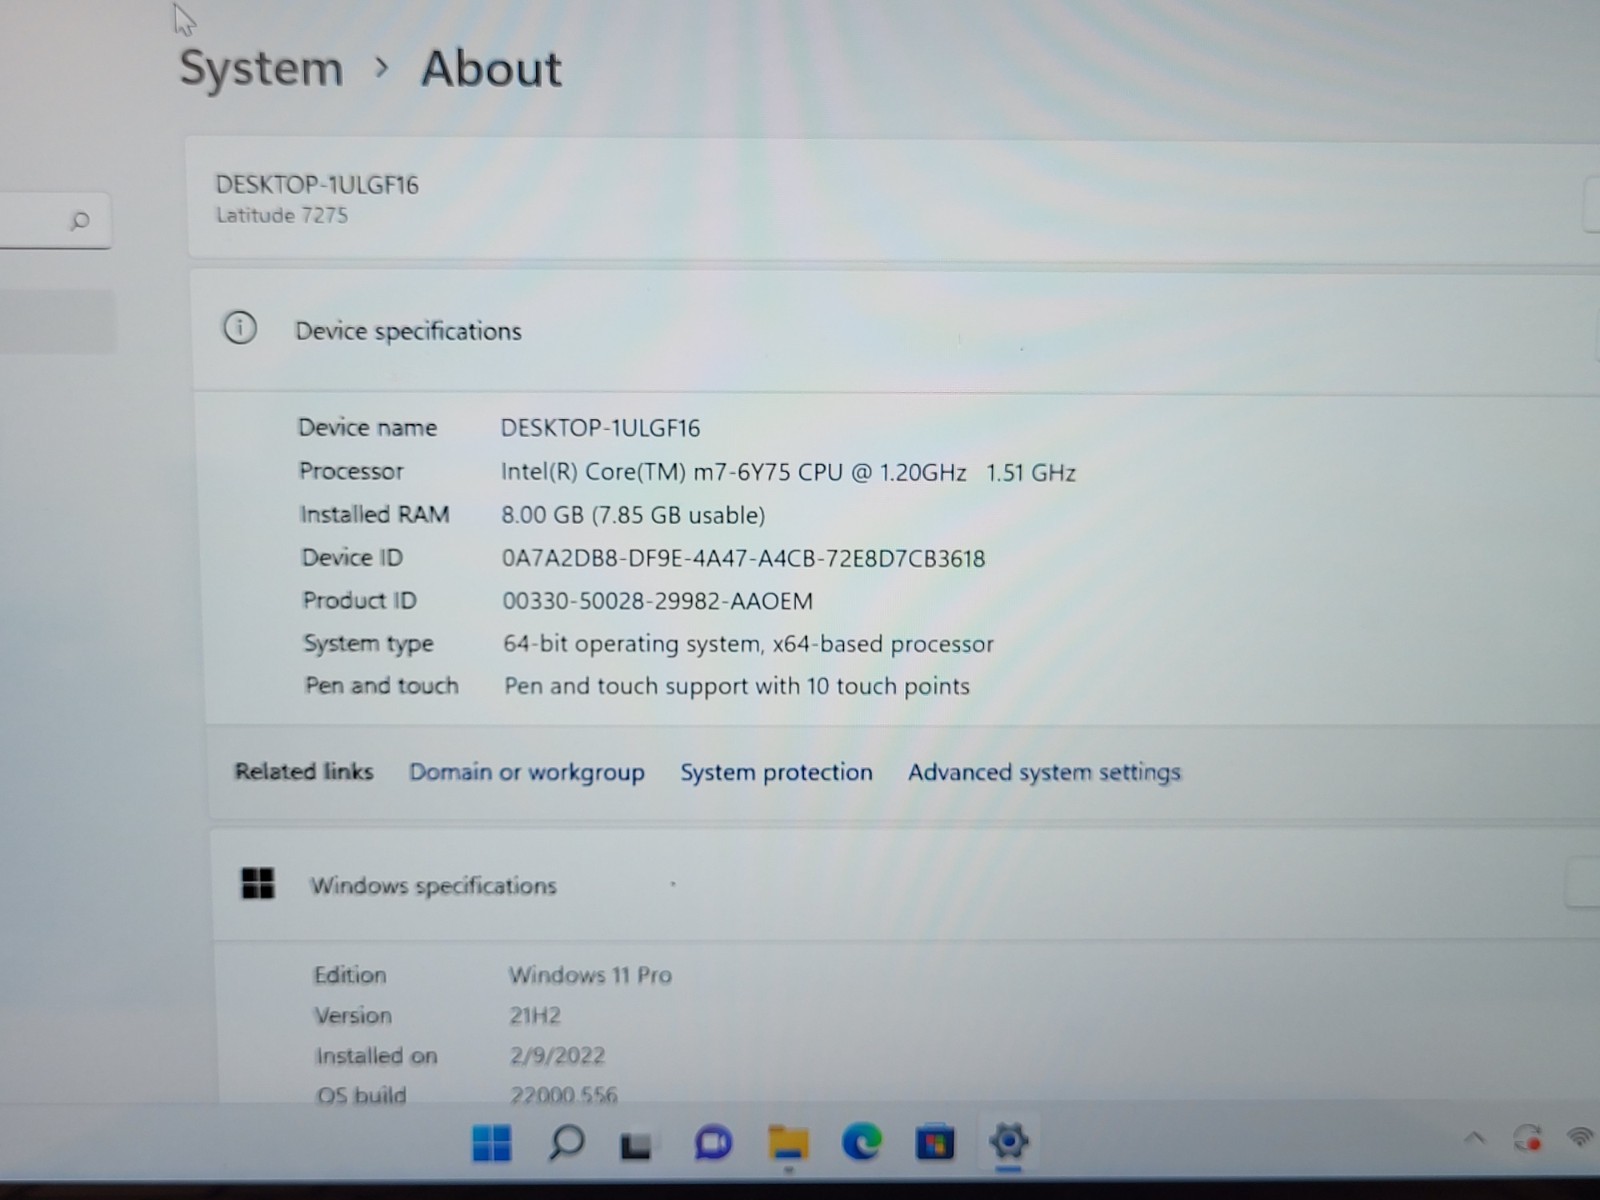1600x1200 pixels.
Task: Select the processor value Intel Core m7-6Y75
Action: point(788,472)
